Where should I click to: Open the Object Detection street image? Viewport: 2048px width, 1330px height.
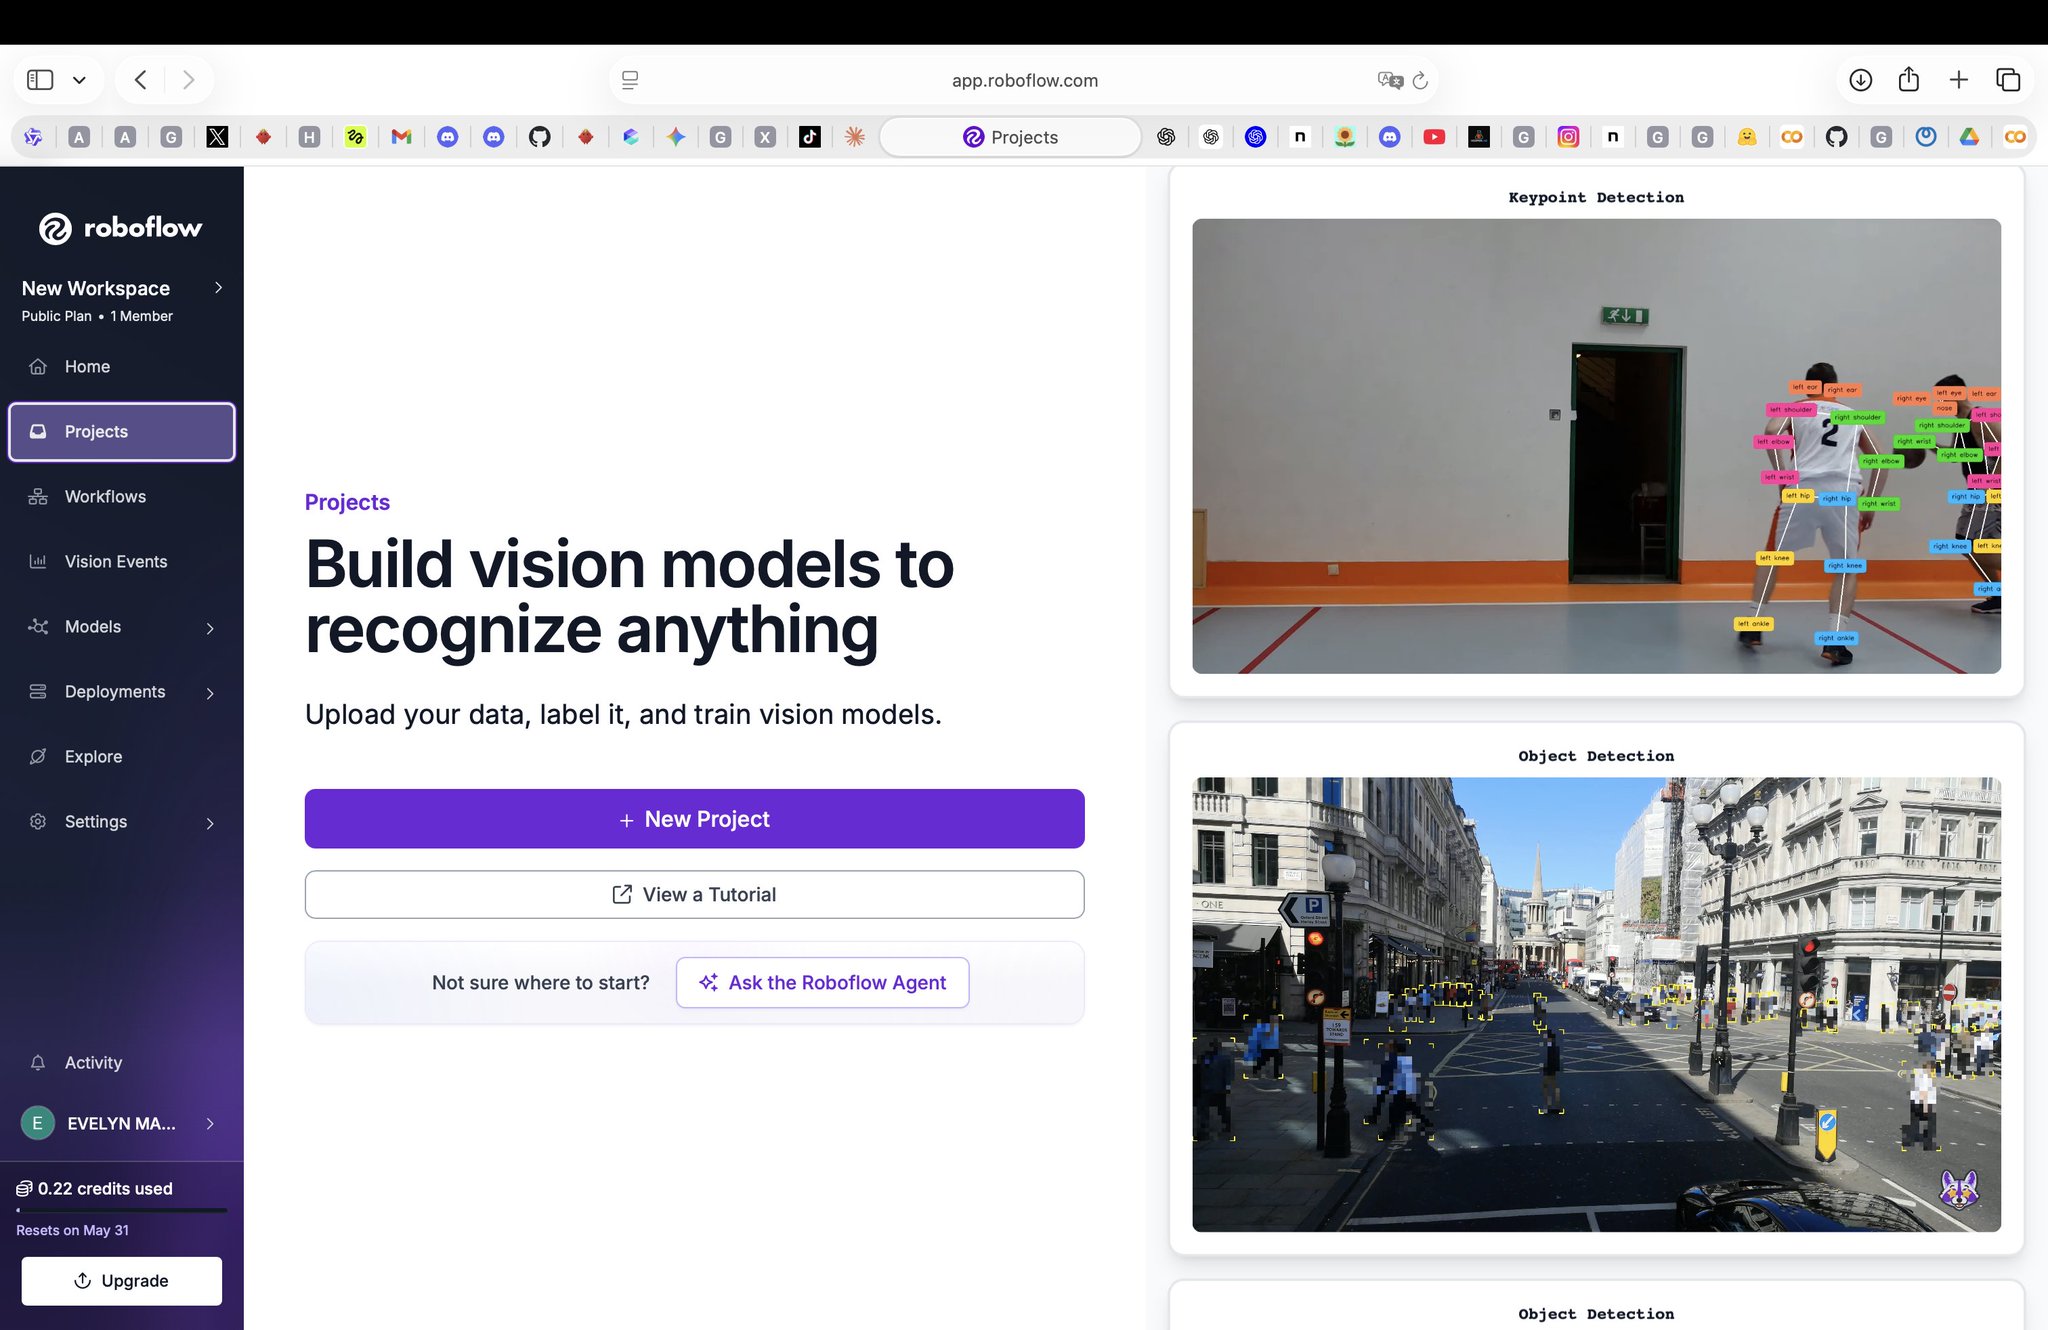1596,1004
